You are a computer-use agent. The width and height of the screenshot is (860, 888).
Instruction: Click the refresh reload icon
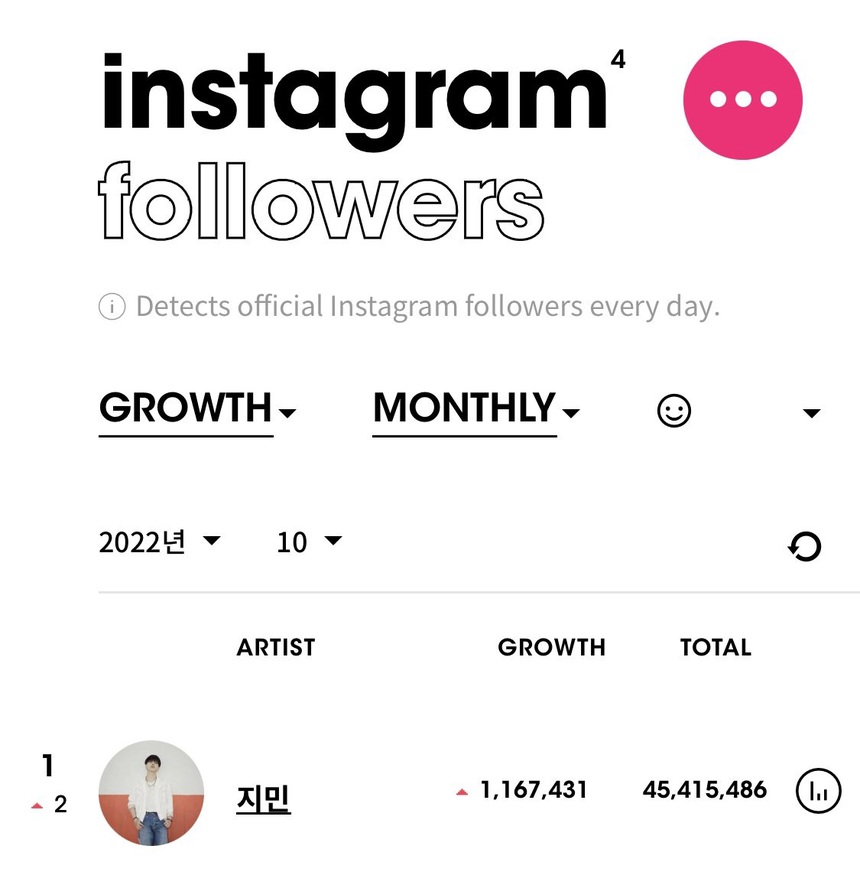804,546
